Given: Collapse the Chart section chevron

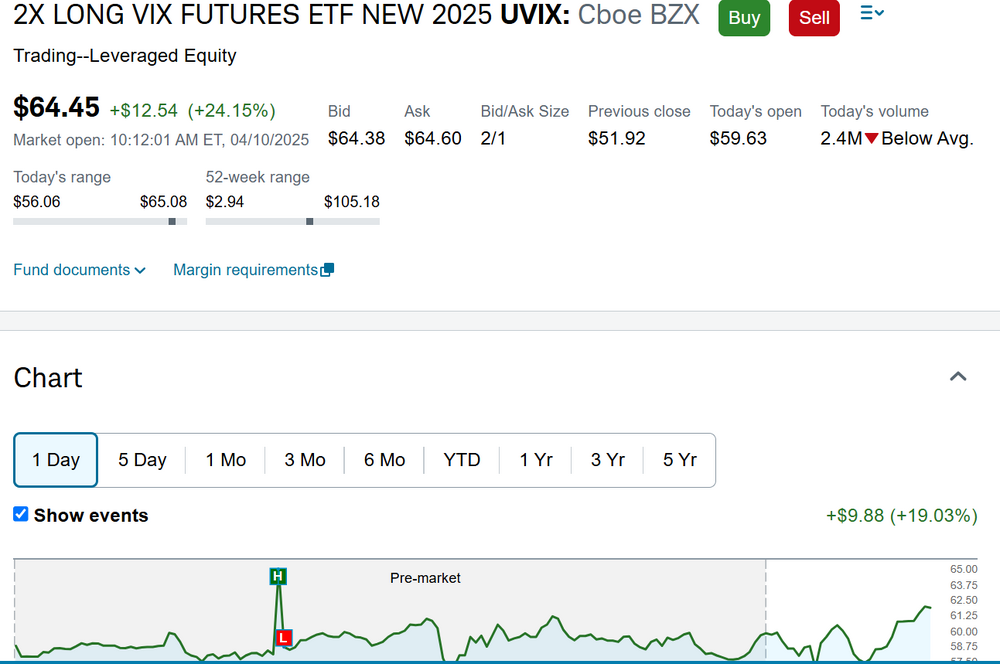Looking at the screenshot, I should [x=958, y=377].
